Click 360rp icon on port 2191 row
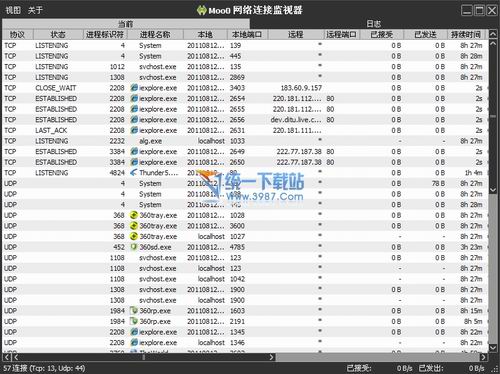 coord(134,321)
